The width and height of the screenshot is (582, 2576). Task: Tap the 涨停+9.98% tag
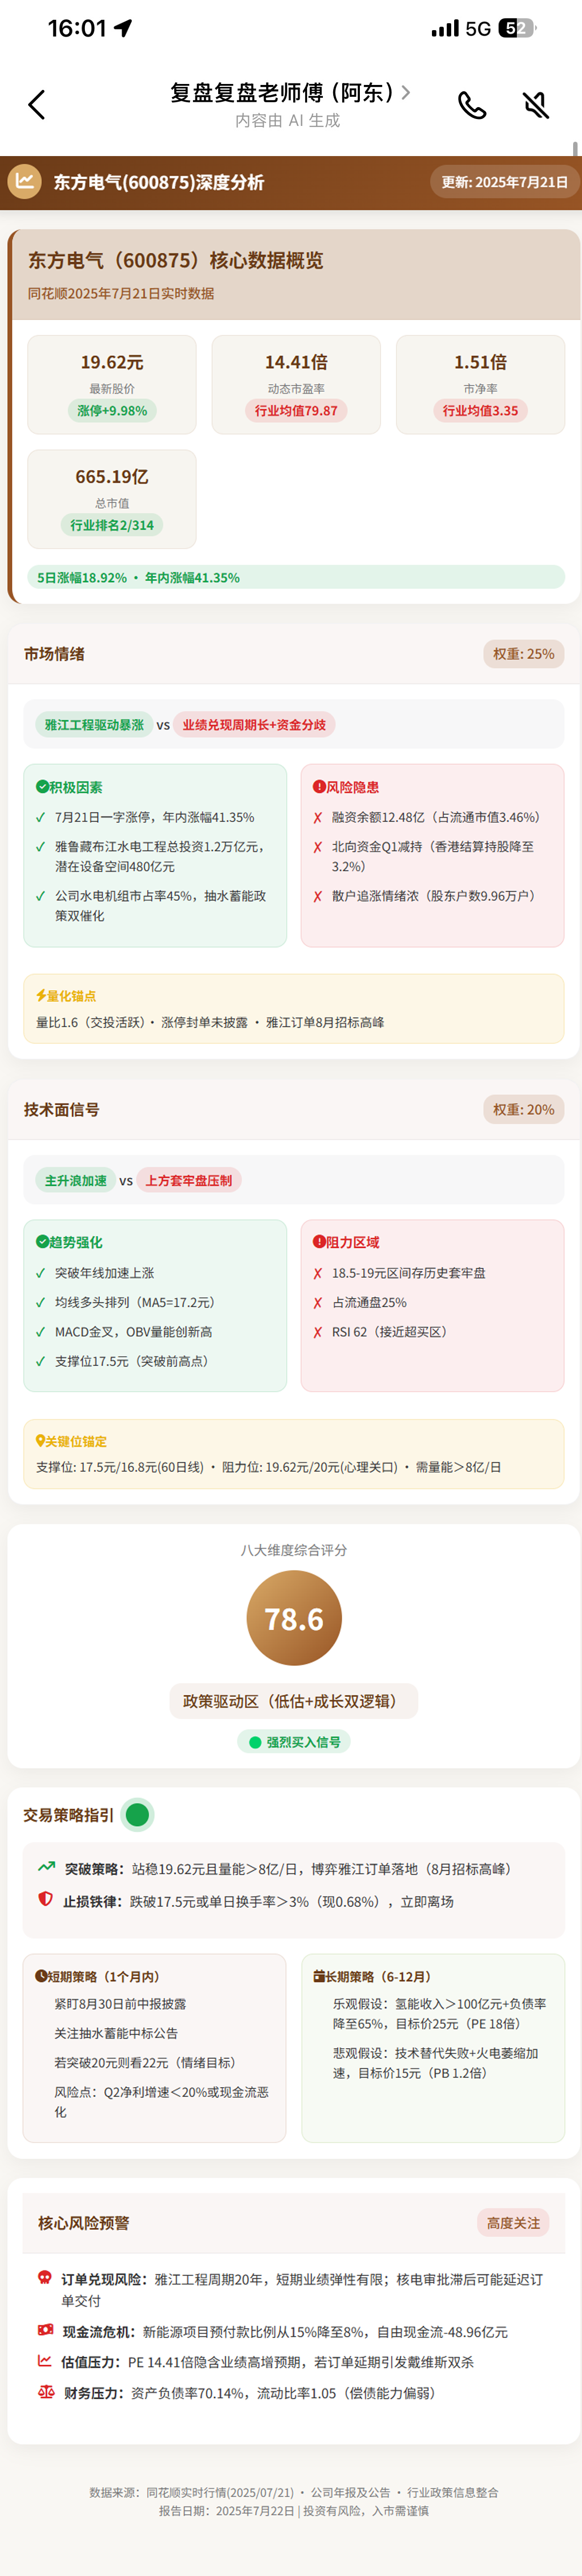coord(112,411)
